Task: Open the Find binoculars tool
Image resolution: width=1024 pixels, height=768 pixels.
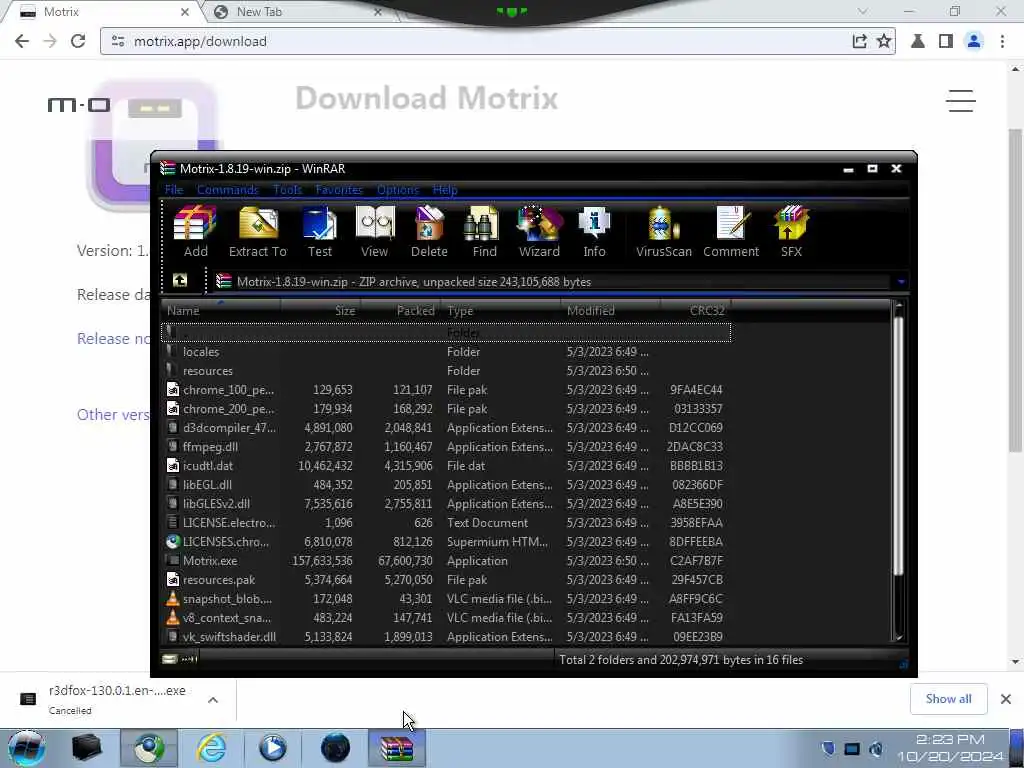Action: coord(484,232)
